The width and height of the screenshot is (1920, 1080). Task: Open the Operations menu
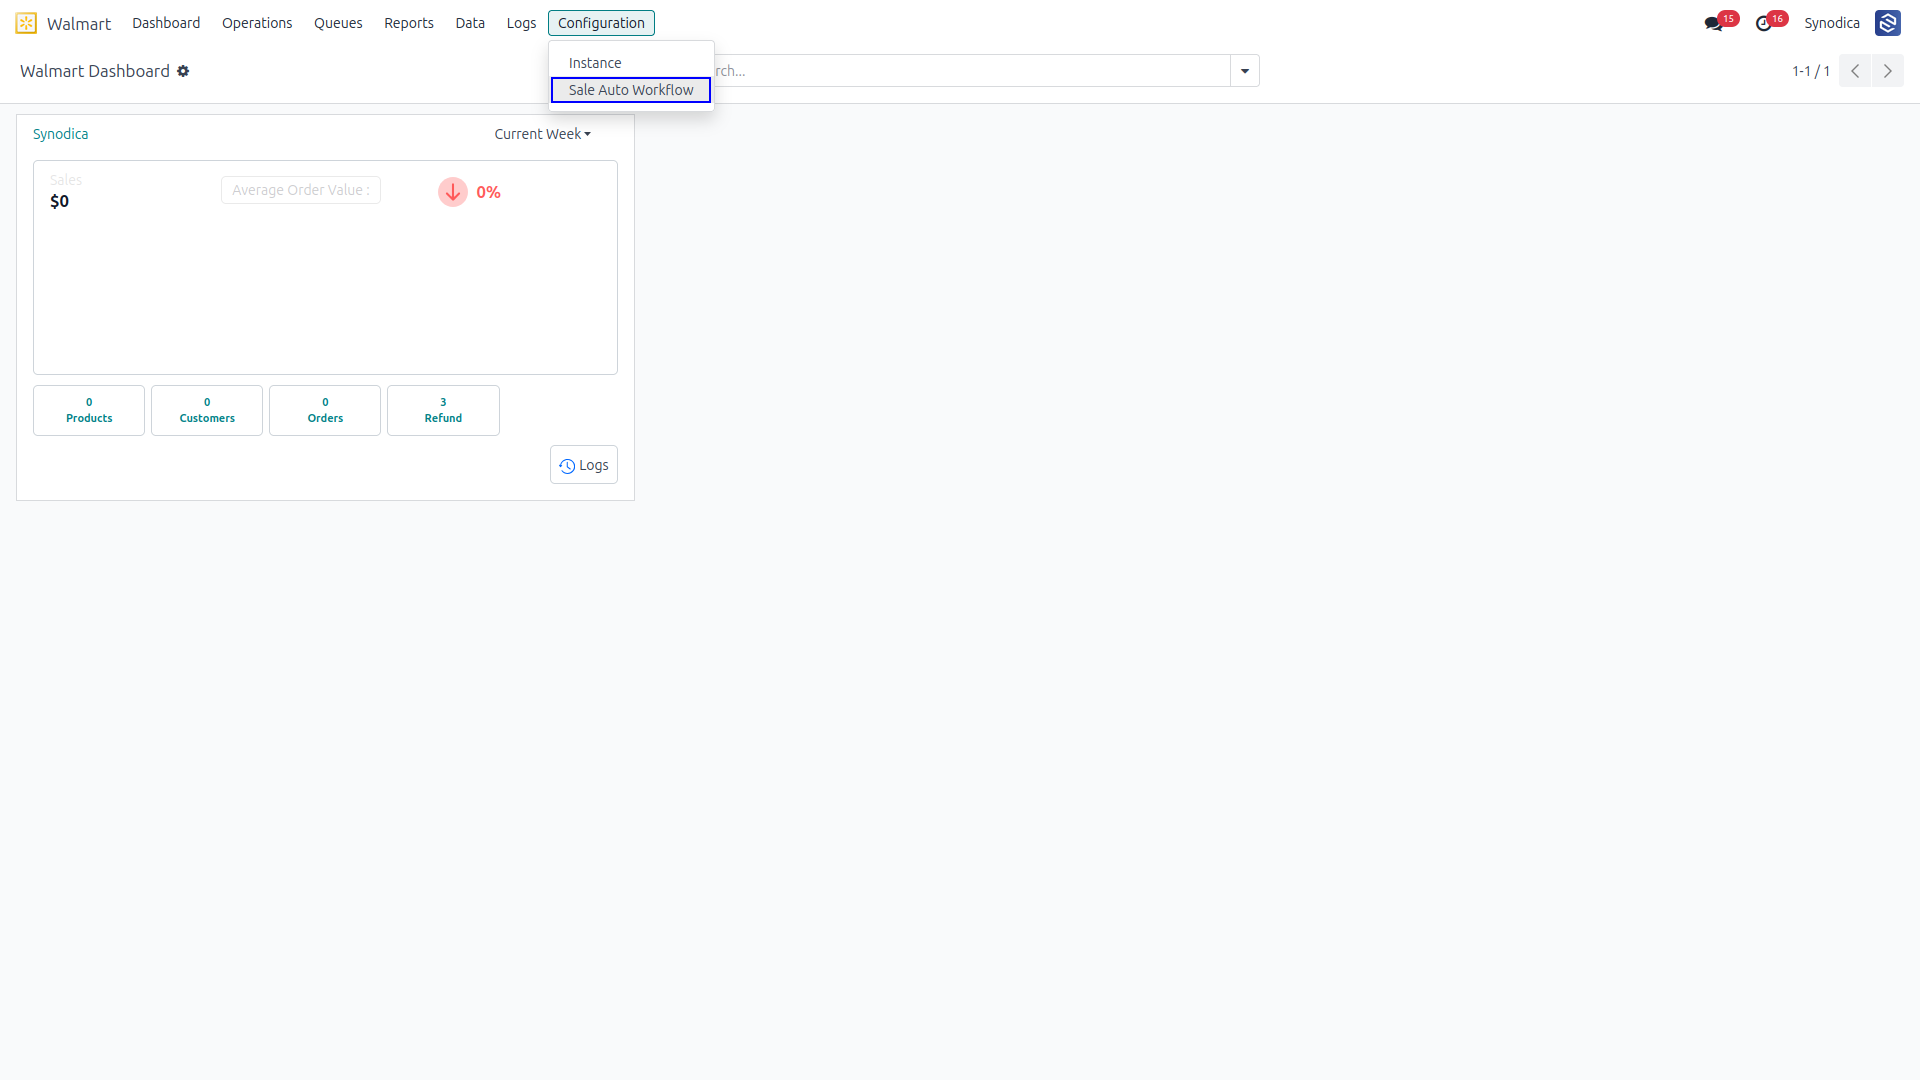point(257,23)
